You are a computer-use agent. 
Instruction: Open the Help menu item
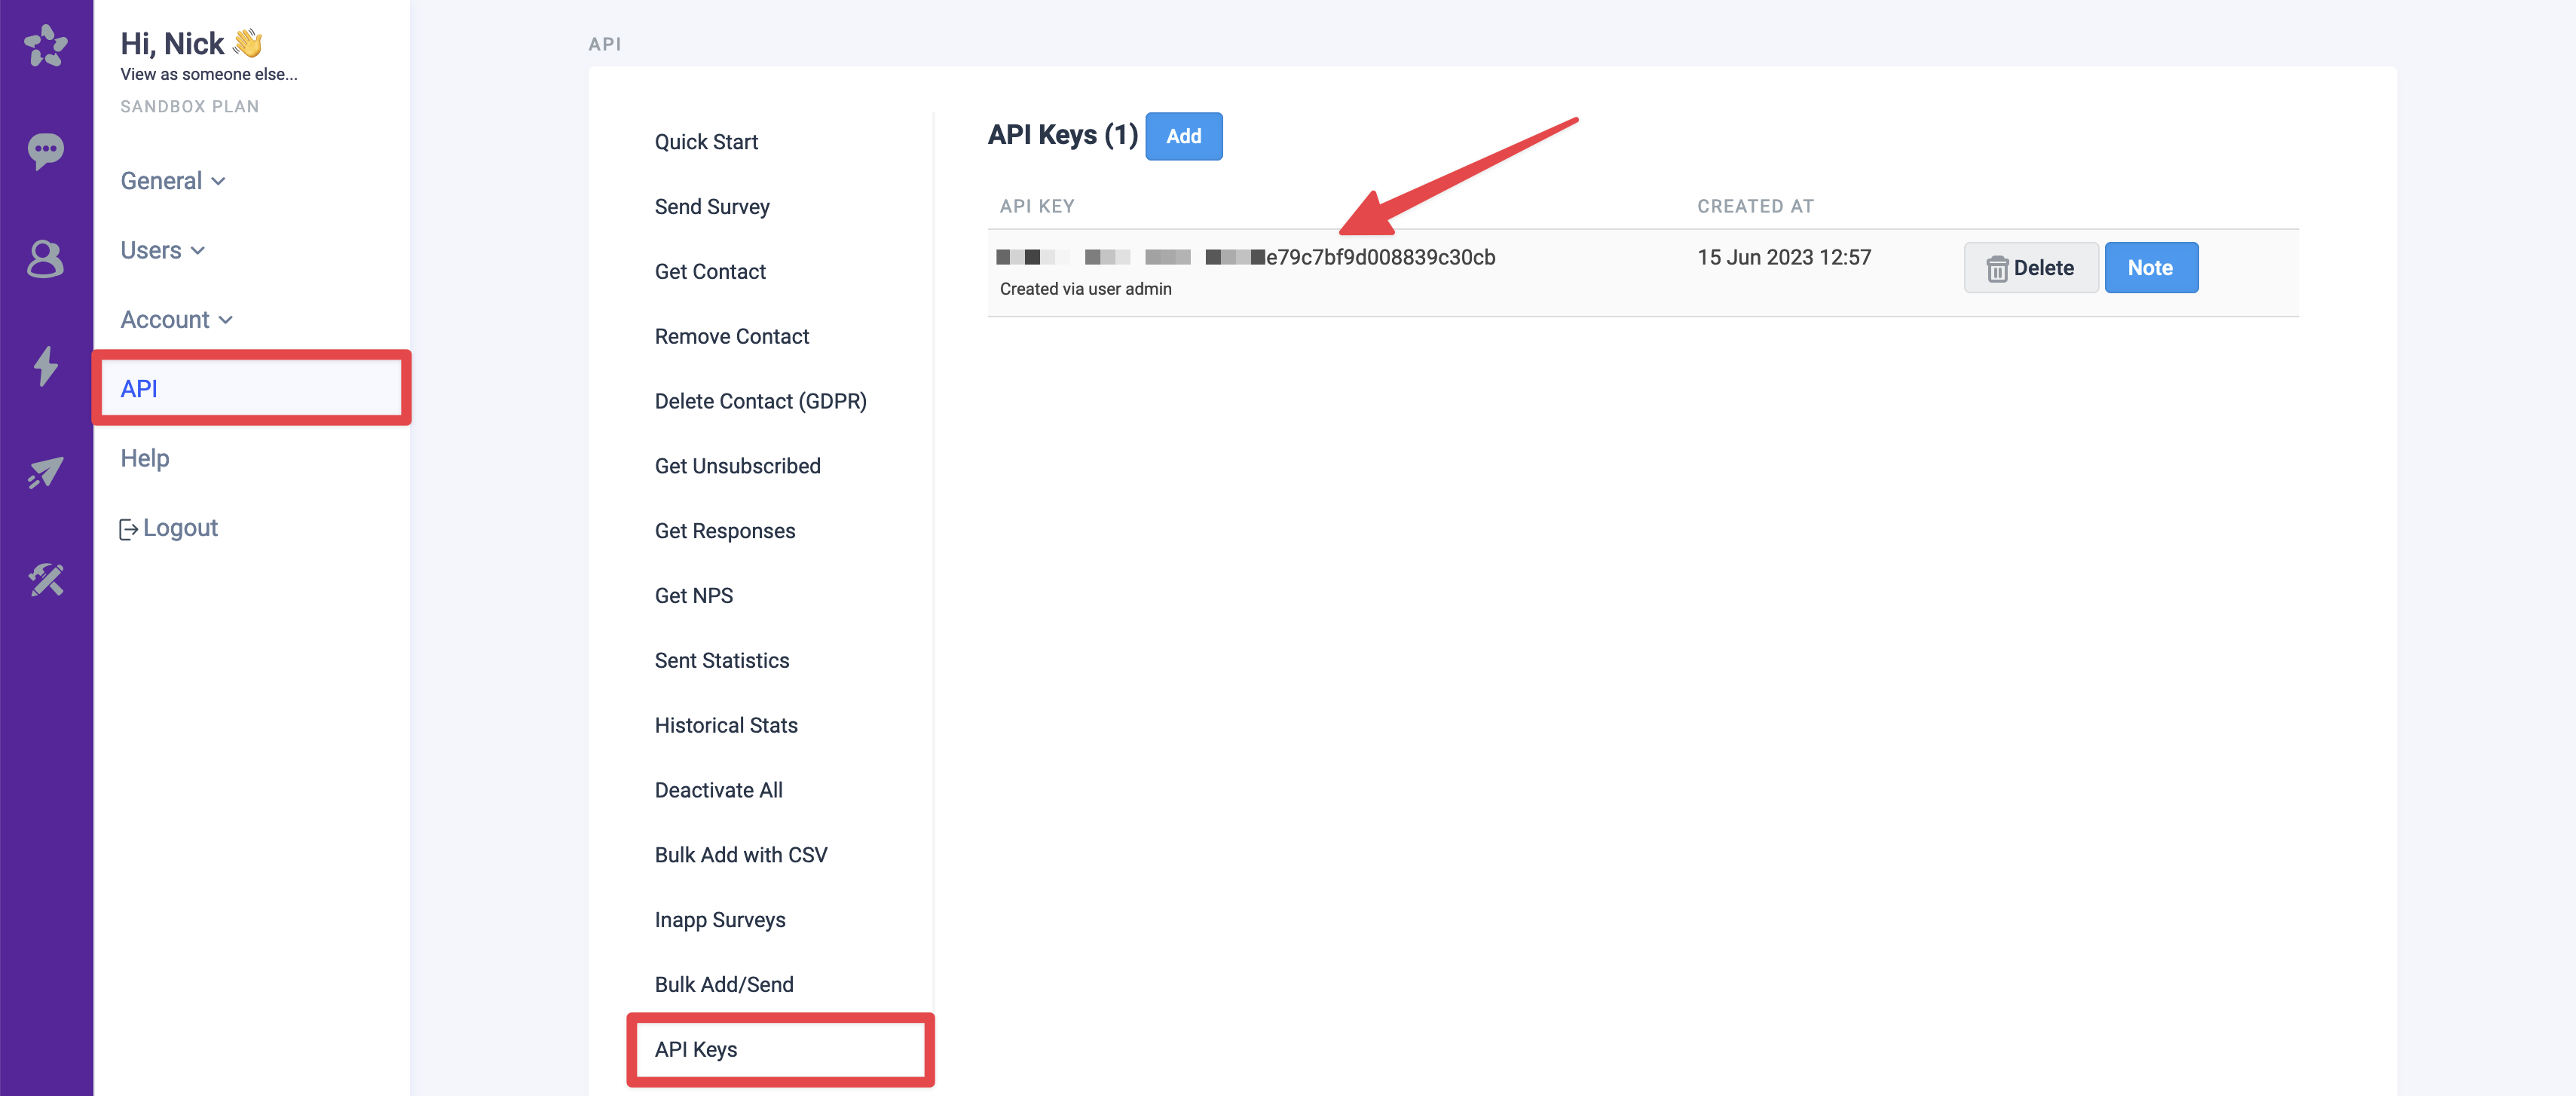[145, 458]
